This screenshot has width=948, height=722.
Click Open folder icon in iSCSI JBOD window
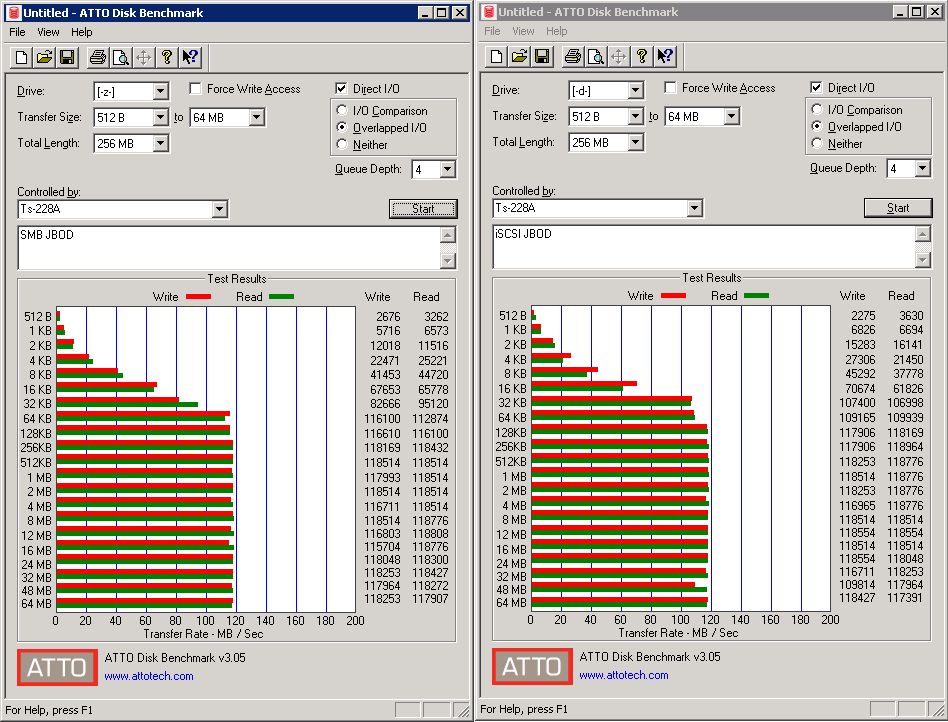click(519, 56)
